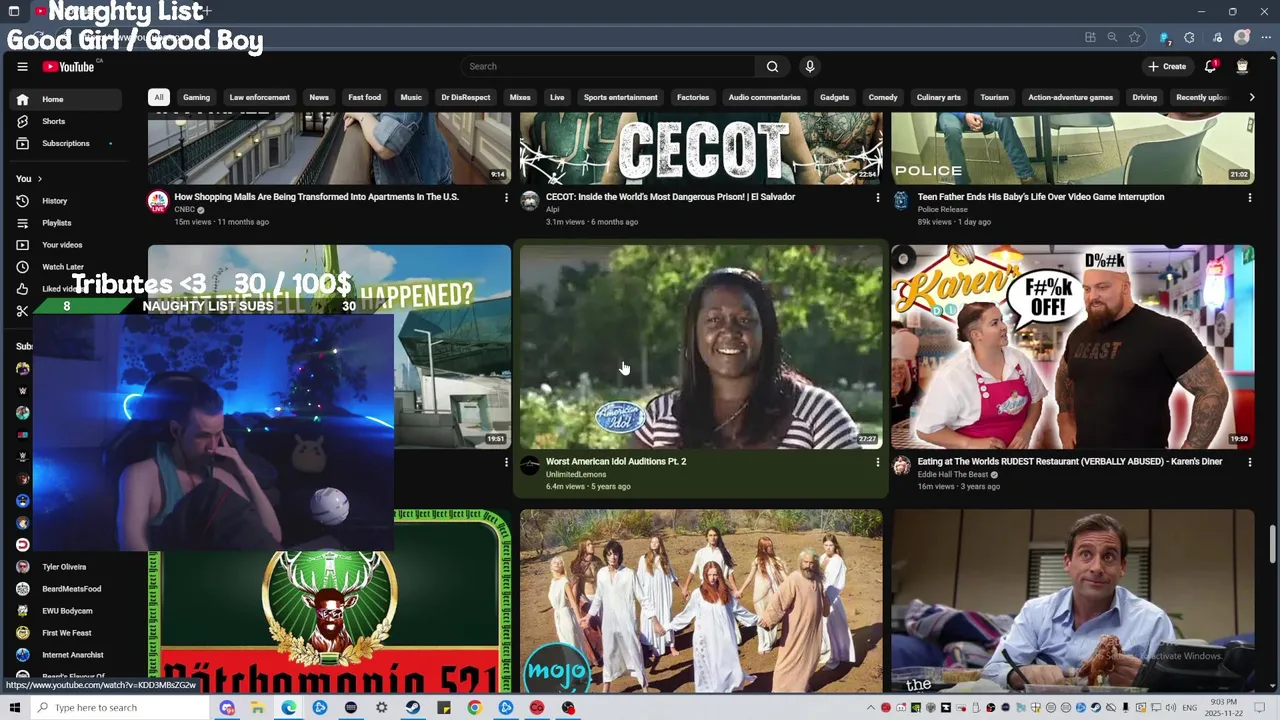Open Your videos in the sidebar
This screenshot has height=720, width=1280.
click(x=65, y=245)
